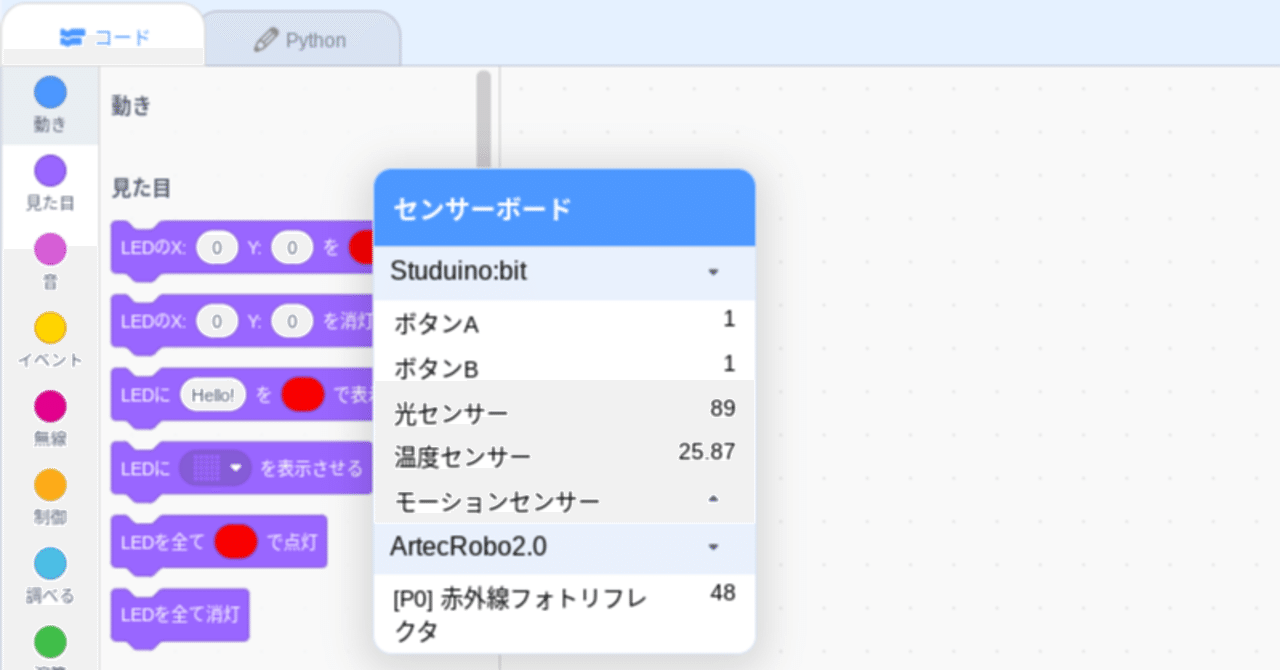Select the 調べる category icon

pos(49,560)
